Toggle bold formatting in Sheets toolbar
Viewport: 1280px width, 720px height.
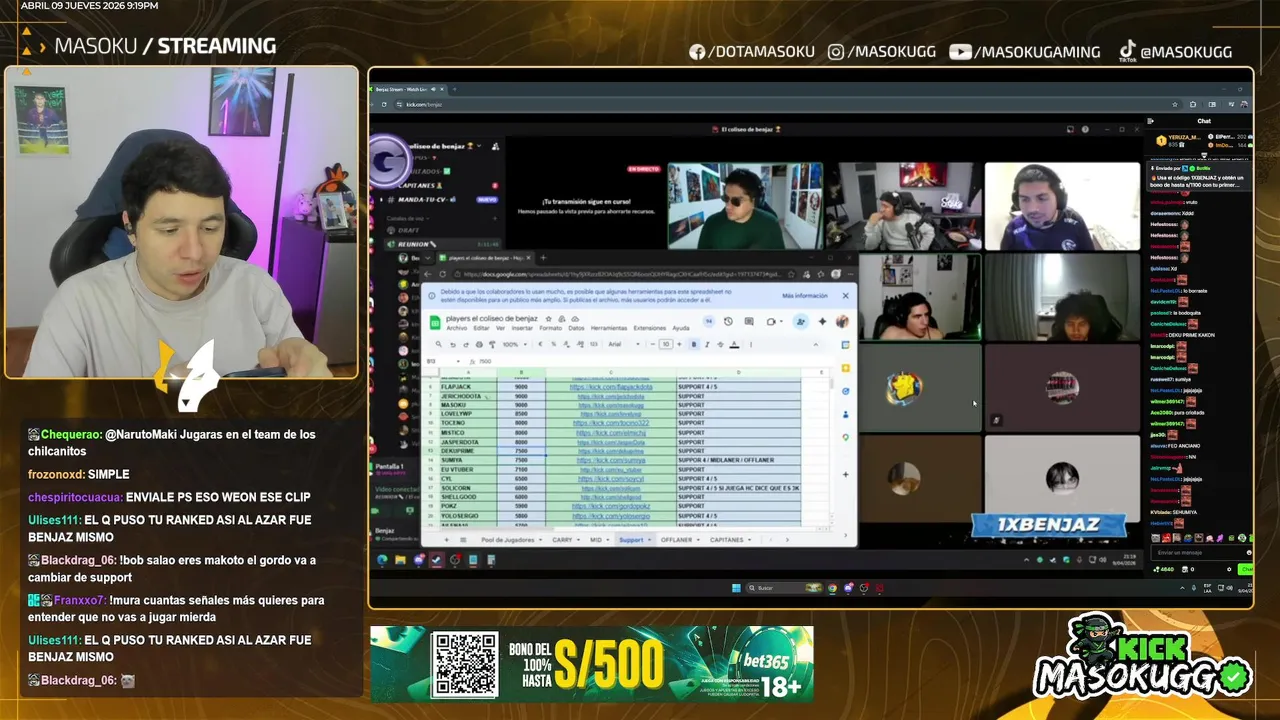pyautogui.click(x=694, y=344)
